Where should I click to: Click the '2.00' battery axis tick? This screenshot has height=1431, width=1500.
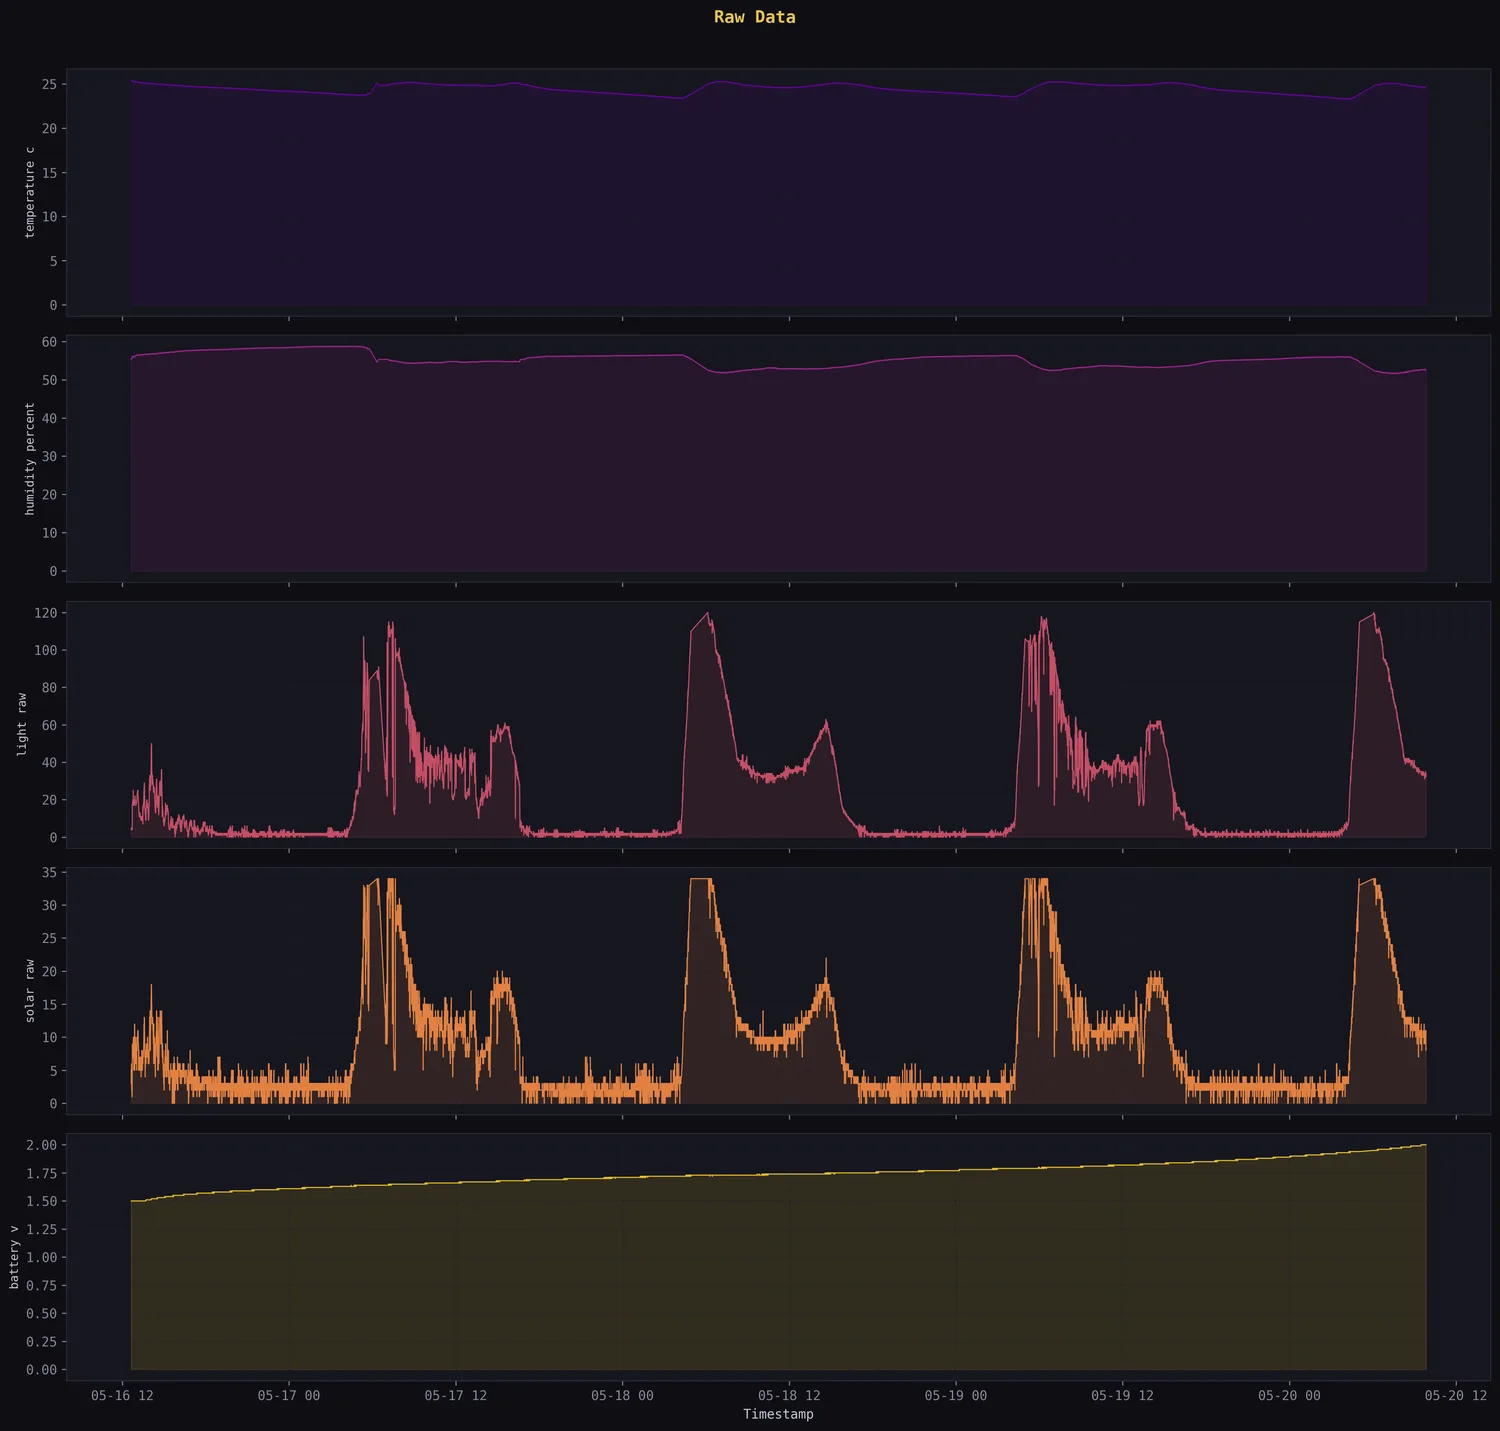point(42,1145)
